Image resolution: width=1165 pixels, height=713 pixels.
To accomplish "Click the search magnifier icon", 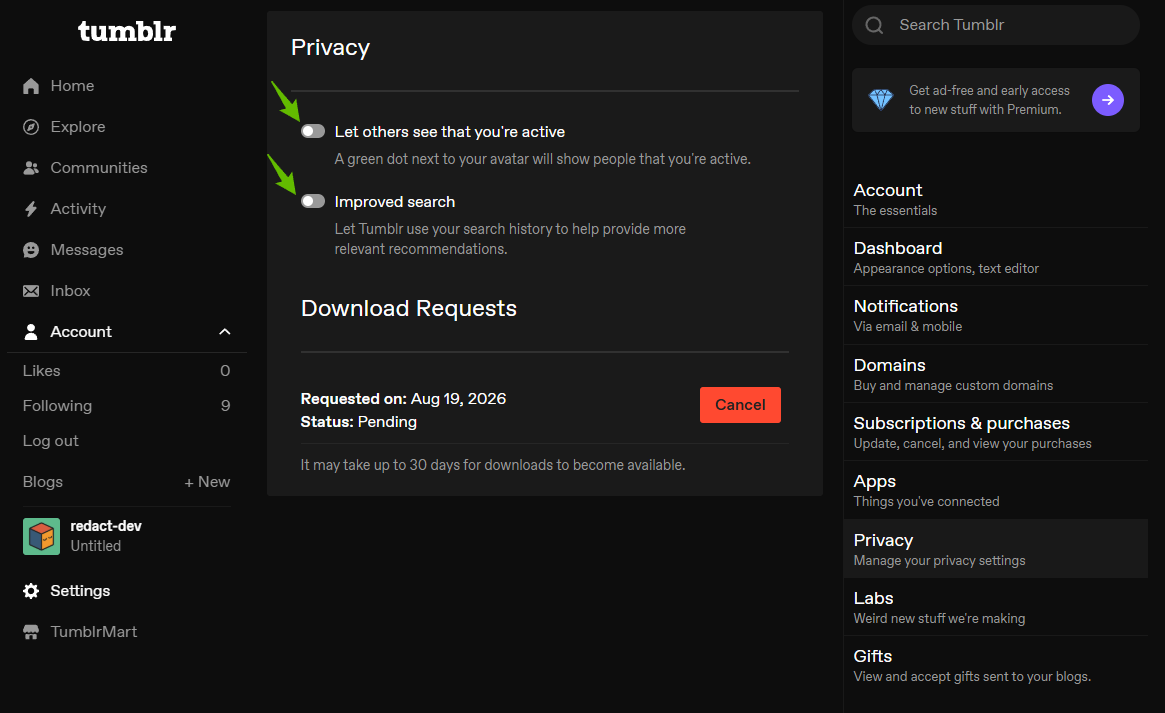I will pyautogui.click(x=874, y=25).
